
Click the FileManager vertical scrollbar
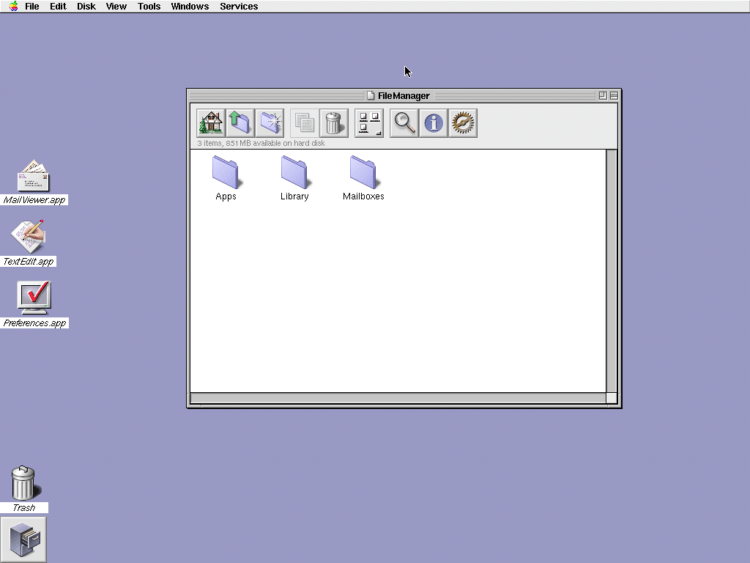click(x=611, y=271)
